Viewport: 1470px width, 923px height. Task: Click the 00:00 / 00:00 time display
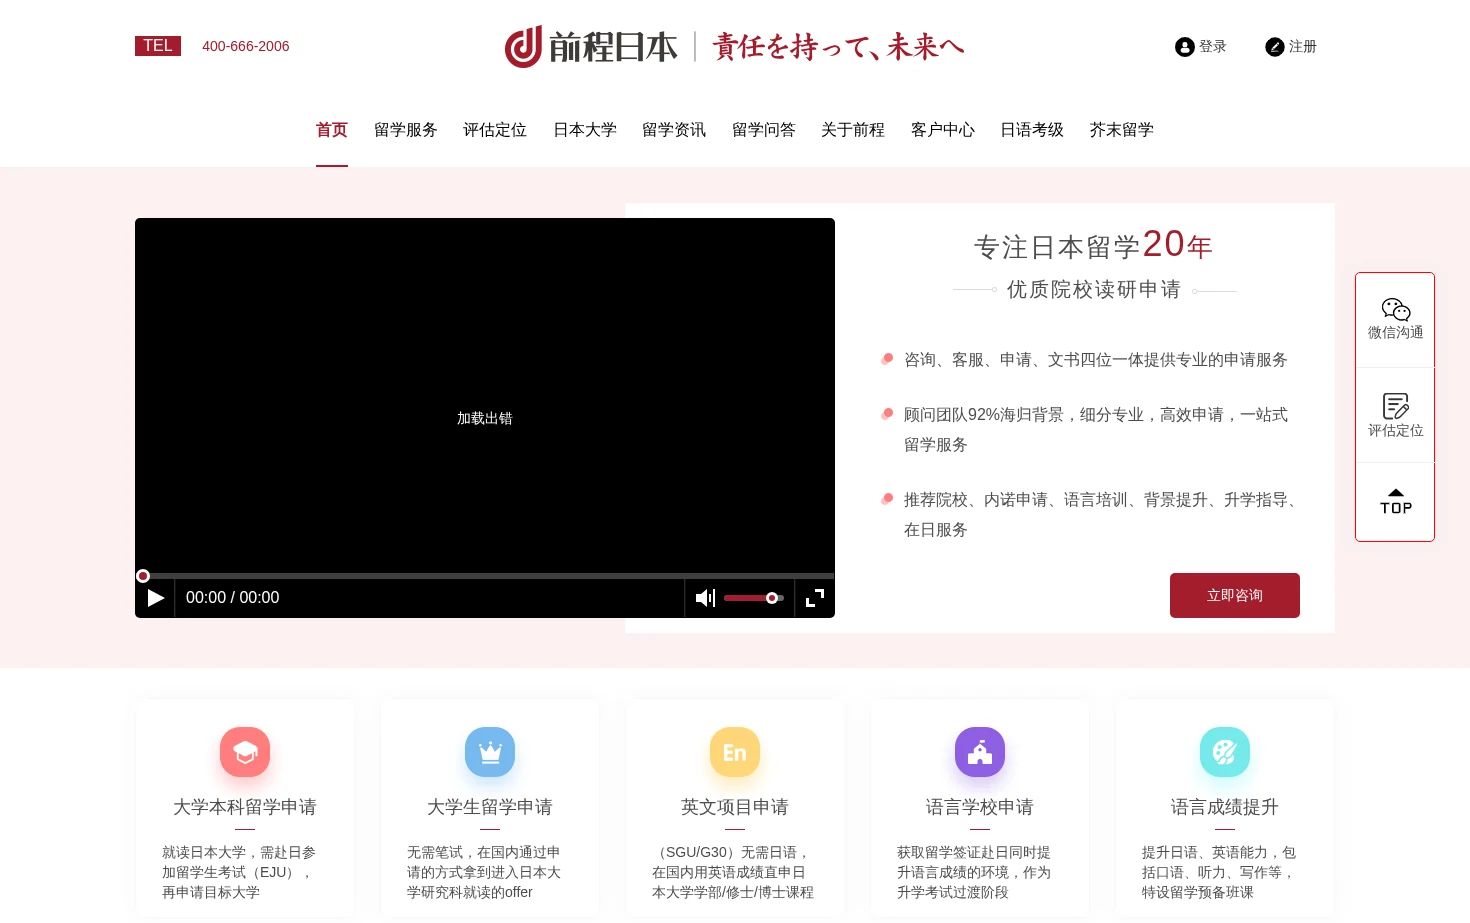(233, 598)
